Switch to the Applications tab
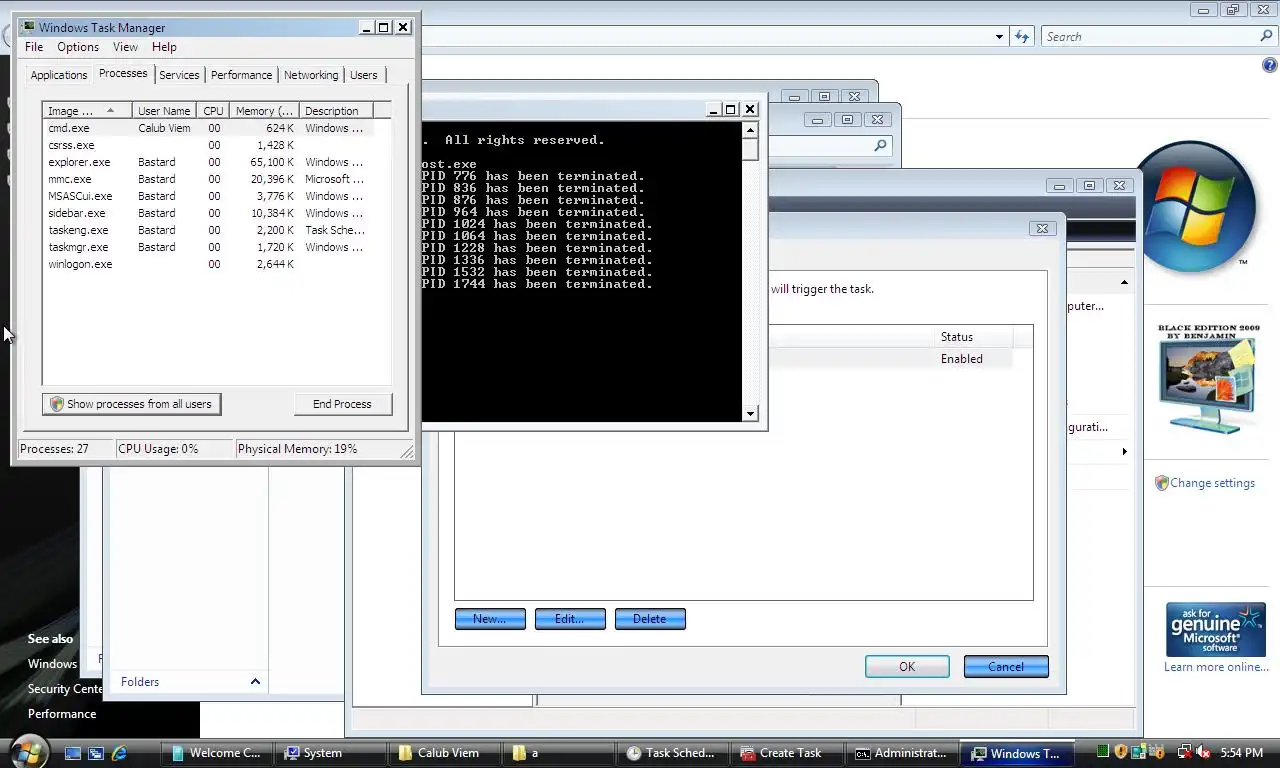The height and width of the screenshot is (768, 1280). (x=59, y=75)
